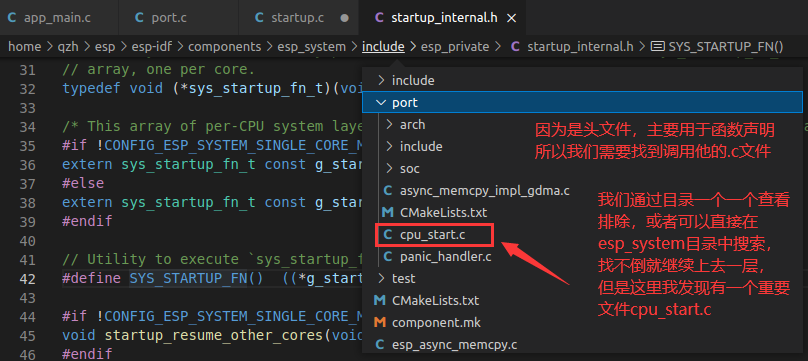
Task: Click the C icon of async_memcpy_impl_gdma.c
Action: (388, 191)
